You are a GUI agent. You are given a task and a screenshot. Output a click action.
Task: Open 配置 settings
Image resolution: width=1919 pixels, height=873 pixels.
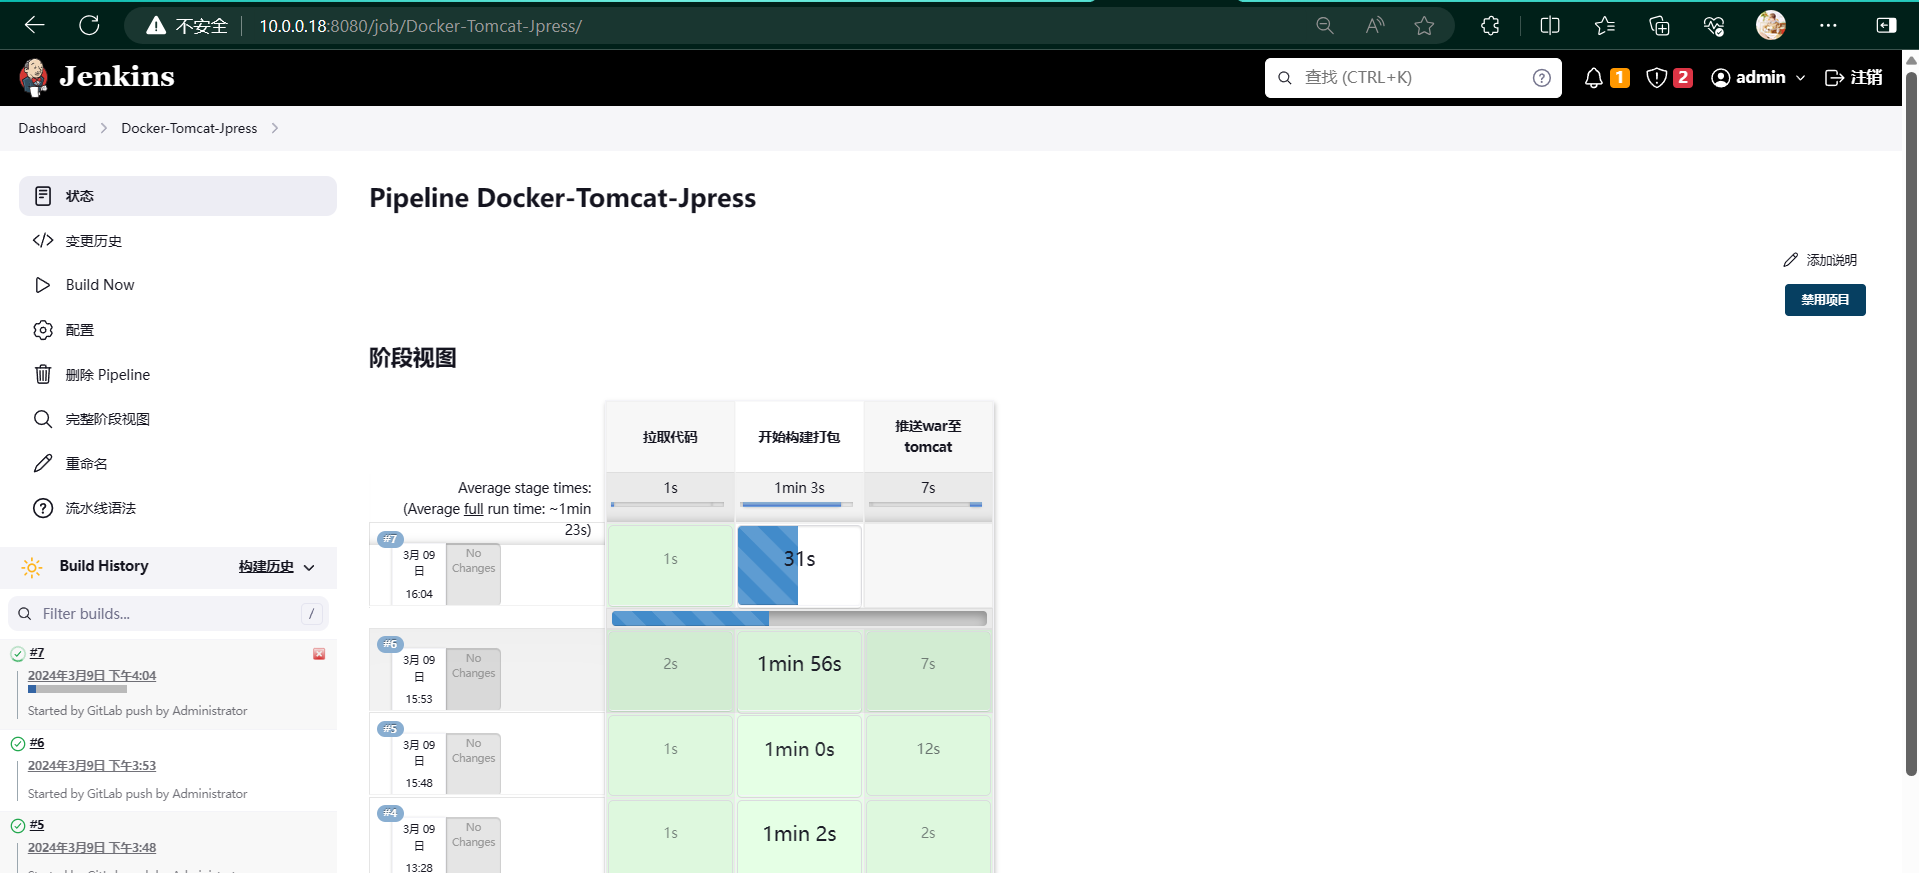(x=178, y=330)
